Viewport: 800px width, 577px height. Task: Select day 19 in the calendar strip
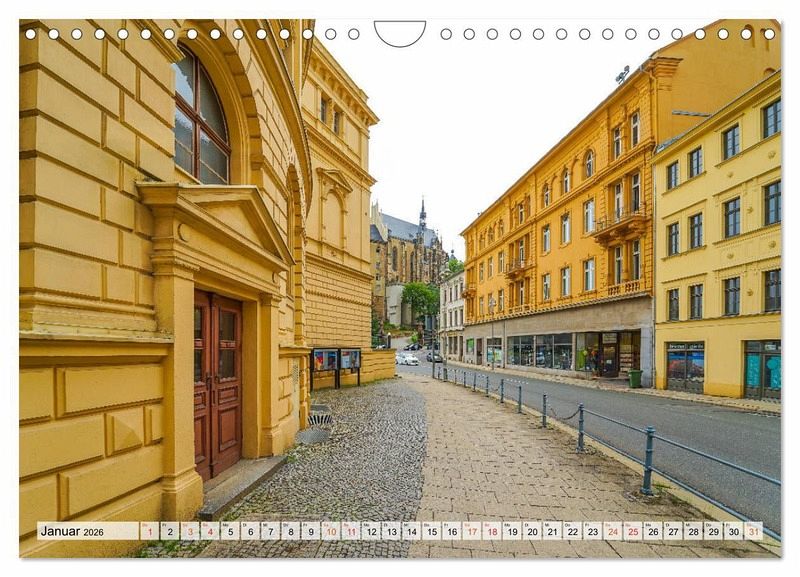tap(512, 531)
